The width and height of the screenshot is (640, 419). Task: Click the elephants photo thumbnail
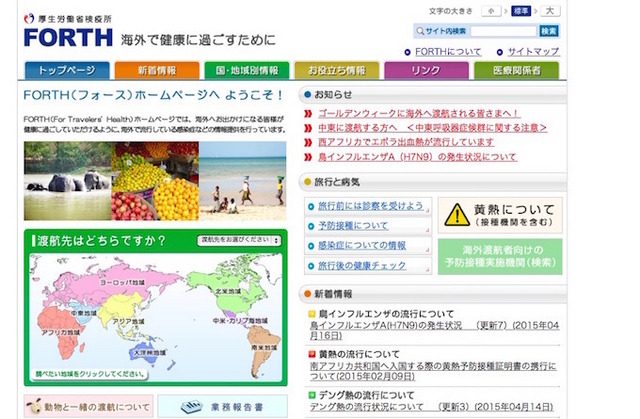point(67,181)
